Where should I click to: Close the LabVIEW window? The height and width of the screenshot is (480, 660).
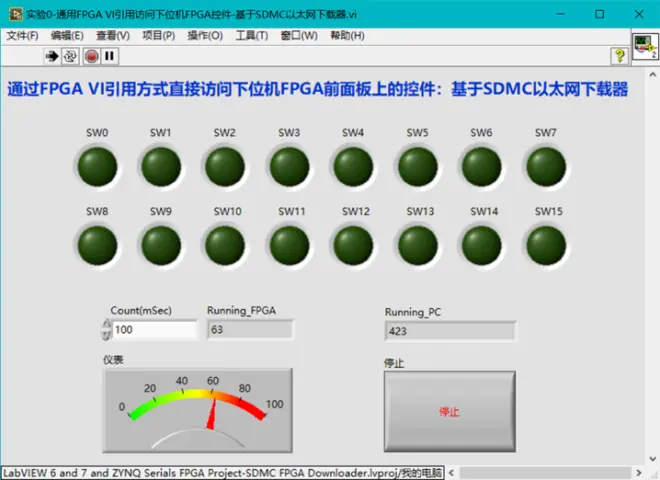(639, 14)
